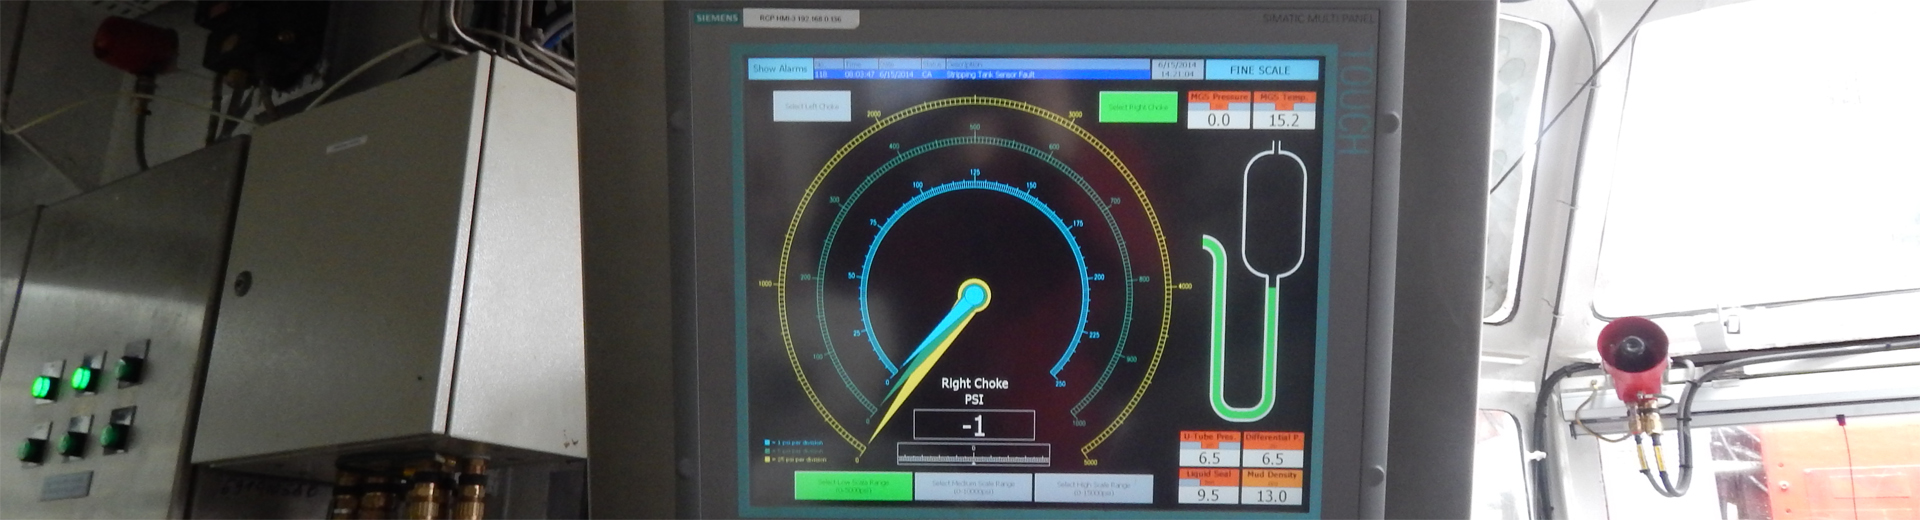Tap the MGS Temp value 15.2
Image resolution: width=1920 pixels, height=520 pixels.
pos(1283,119)
